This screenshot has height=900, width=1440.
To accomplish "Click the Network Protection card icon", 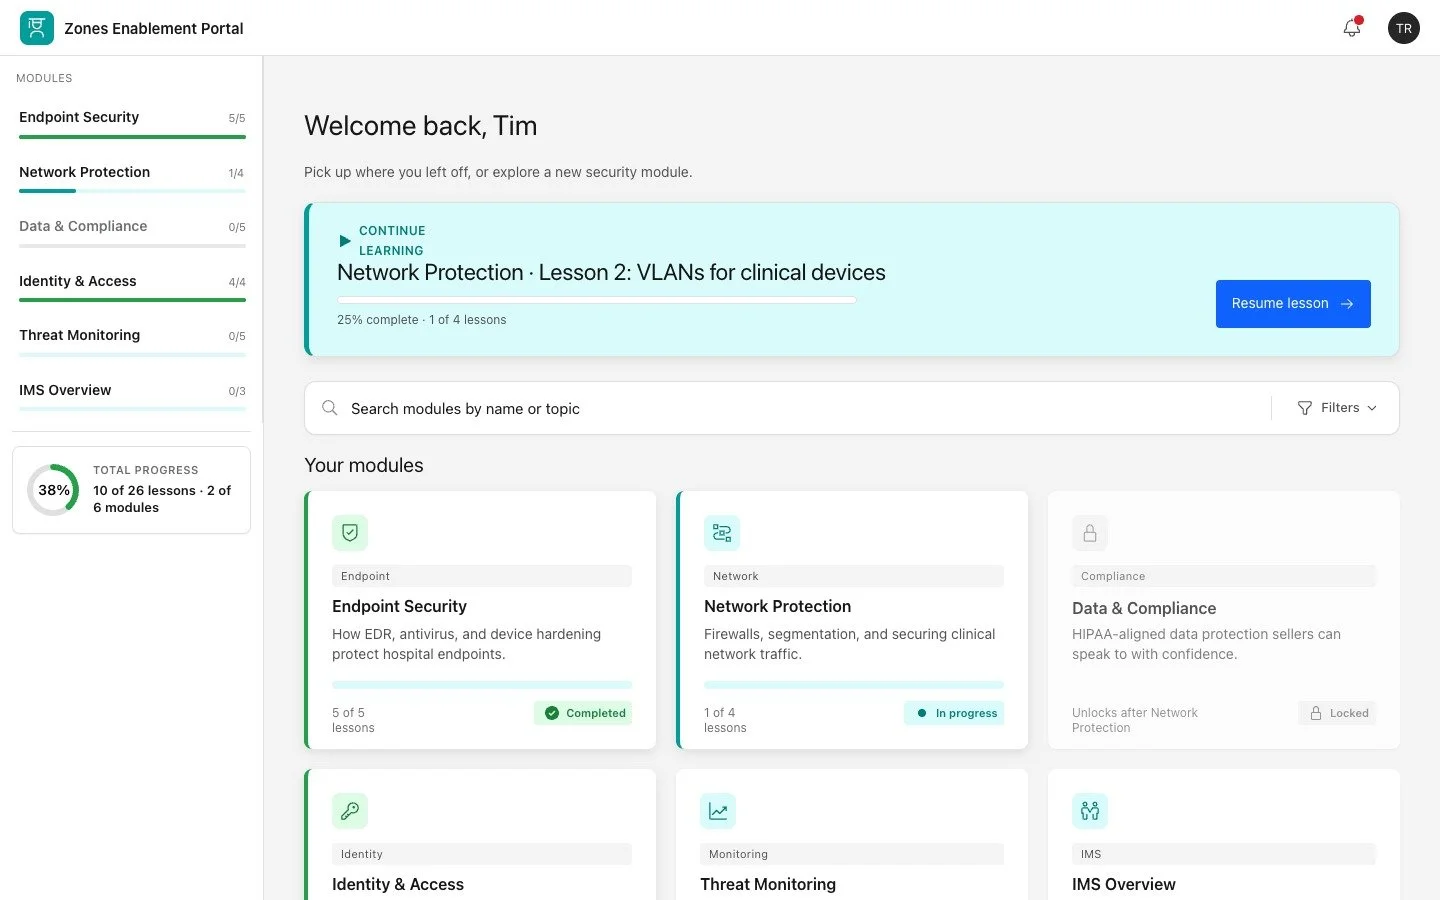I will click(x=722, y=533).
